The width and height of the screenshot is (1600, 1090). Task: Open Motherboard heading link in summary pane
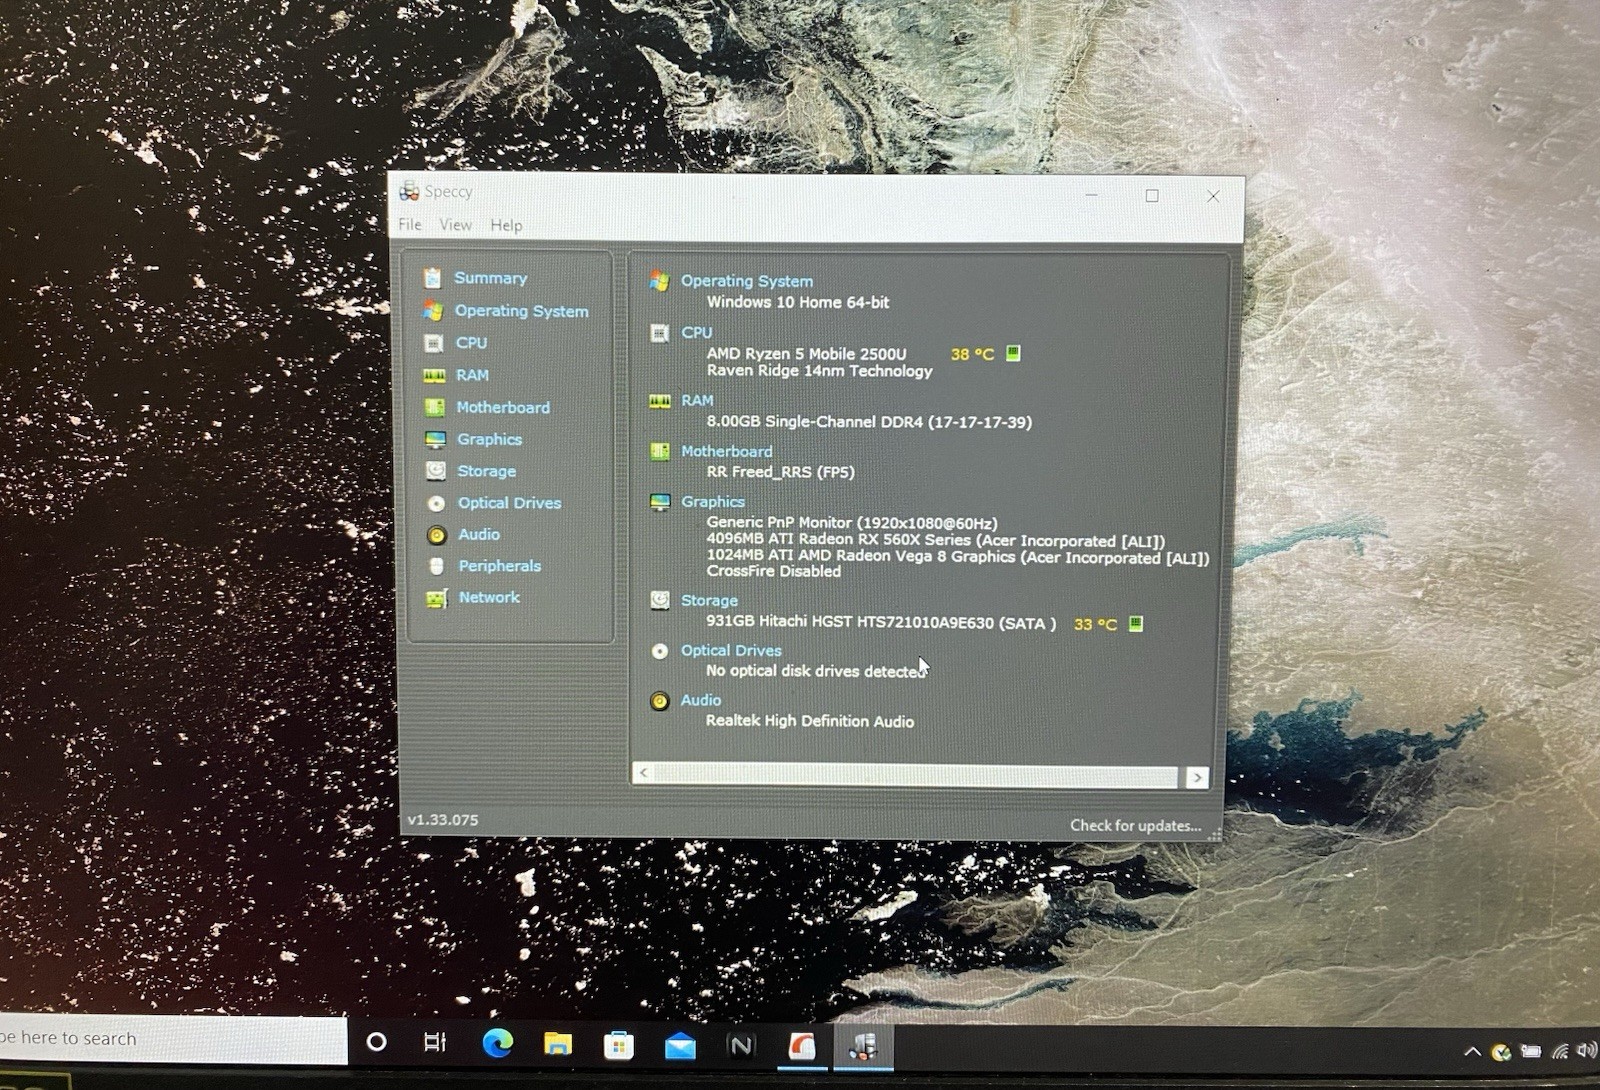point(727,451)
